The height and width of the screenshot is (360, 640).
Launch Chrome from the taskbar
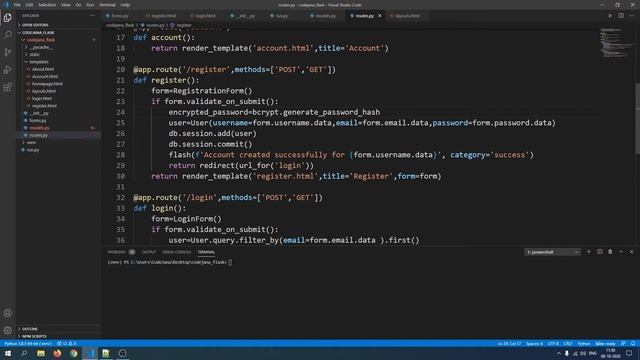click(73, 353)
